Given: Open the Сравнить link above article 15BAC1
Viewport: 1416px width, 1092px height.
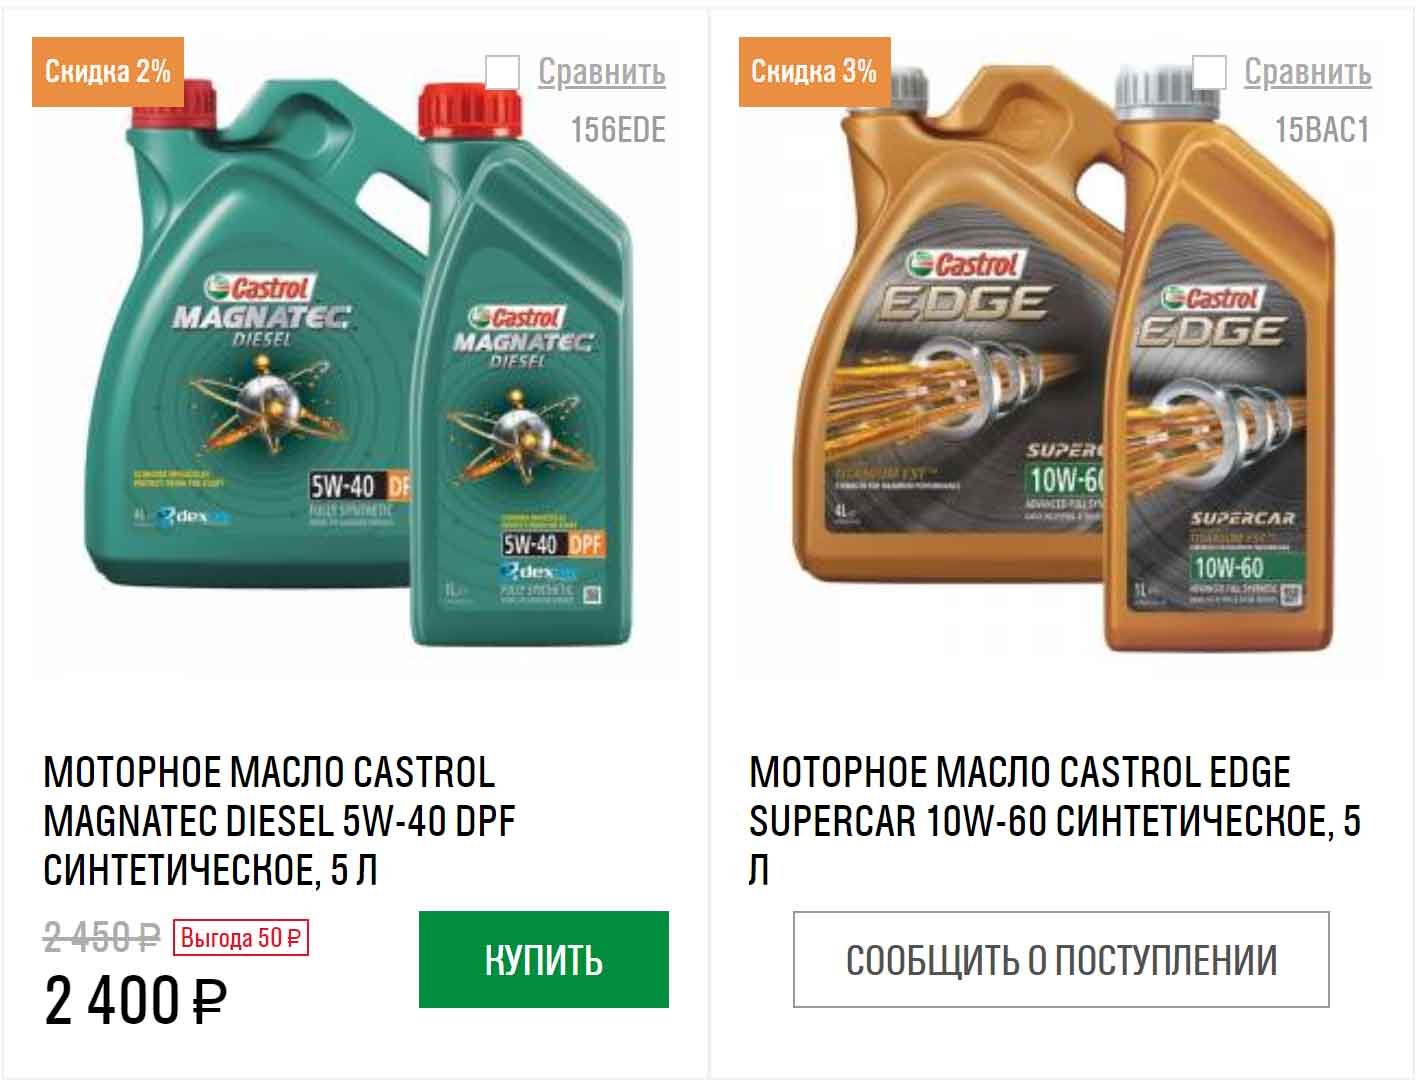Looking at the screenshot, I should 1308,72.
